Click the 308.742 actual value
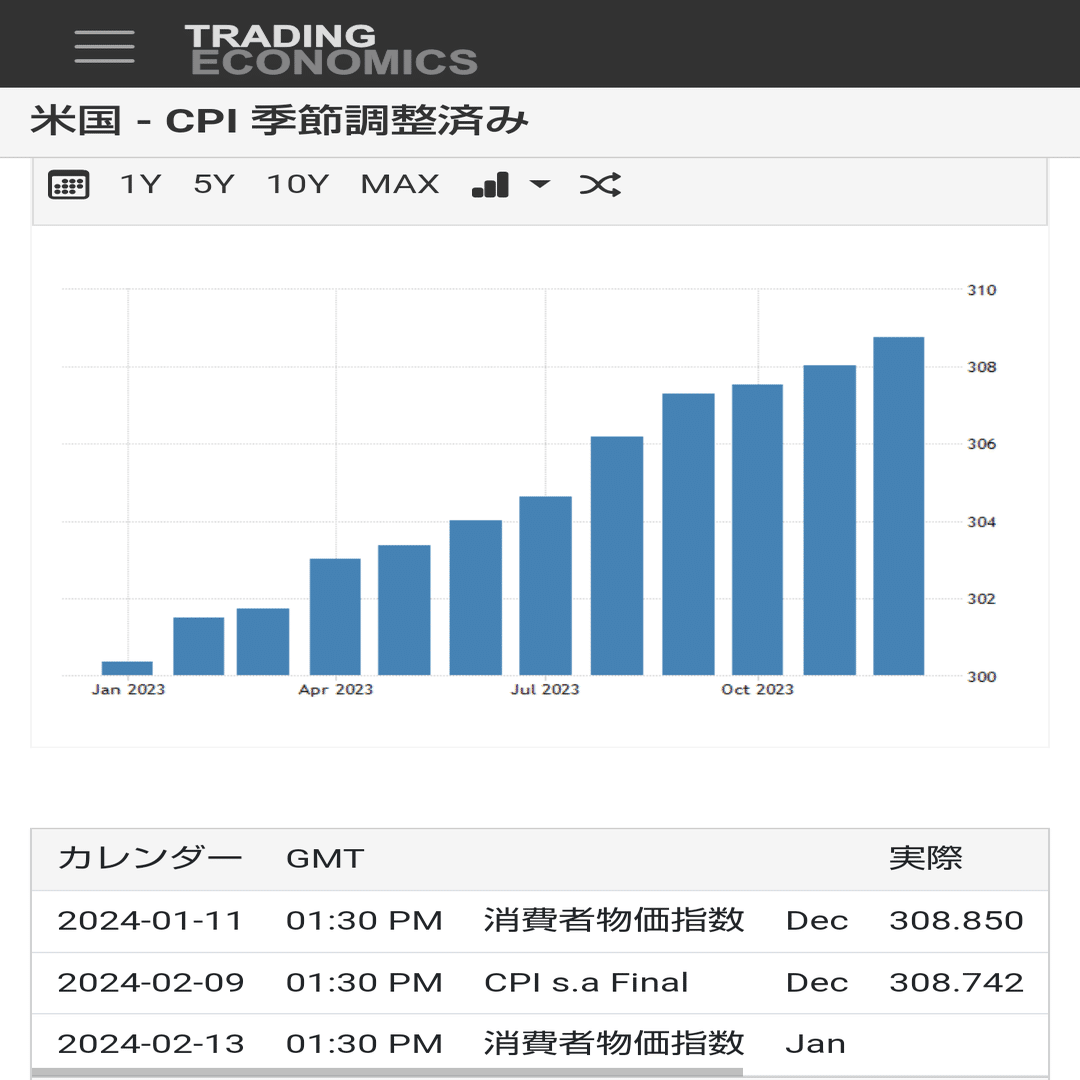 coord(956,983)
